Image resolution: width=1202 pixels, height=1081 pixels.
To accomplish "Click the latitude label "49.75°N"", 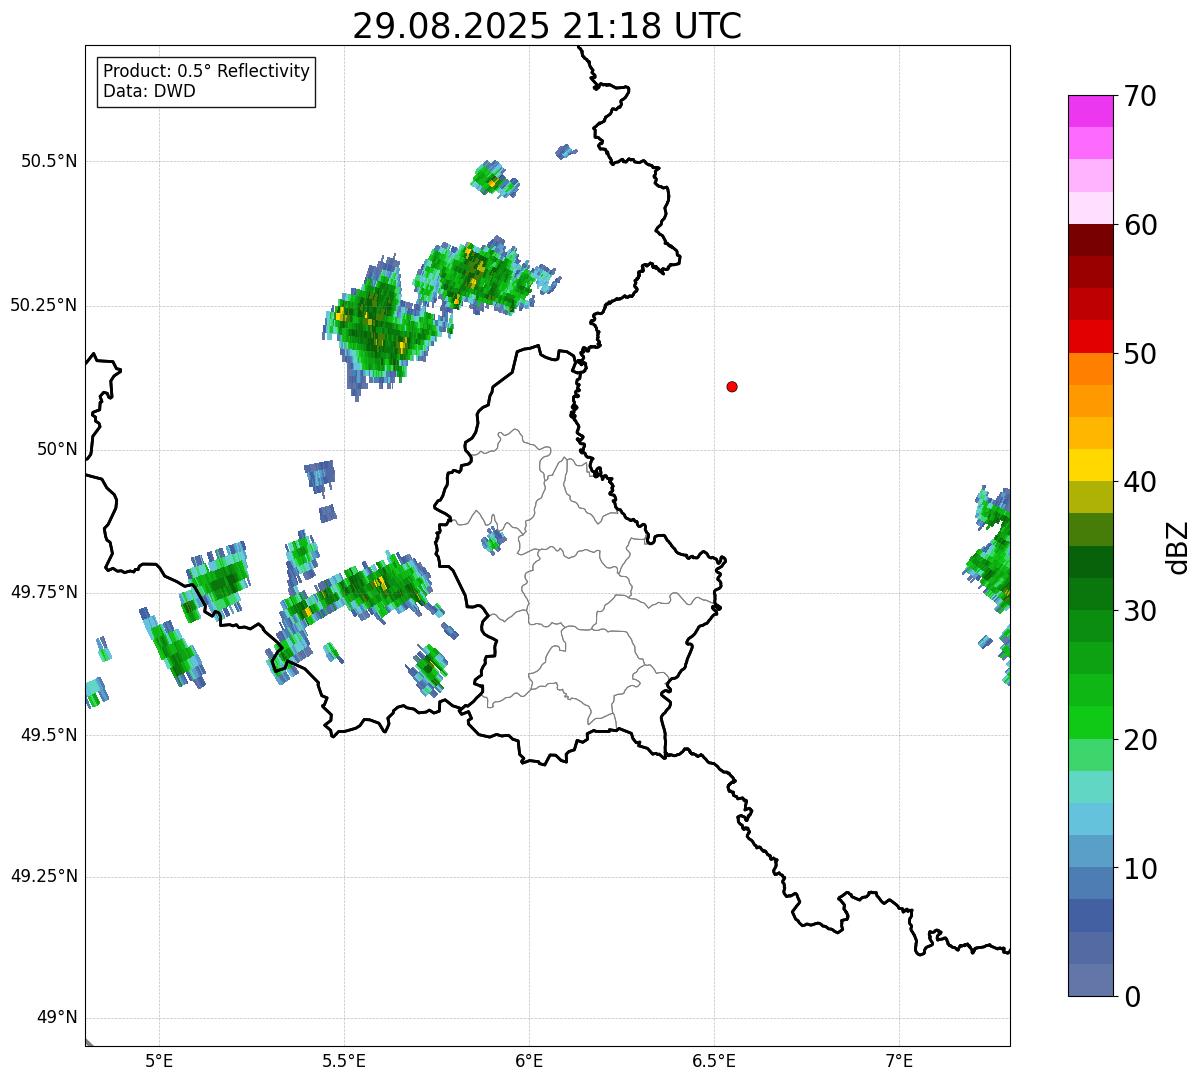I will pyautogui.click(x=44, y=593).
